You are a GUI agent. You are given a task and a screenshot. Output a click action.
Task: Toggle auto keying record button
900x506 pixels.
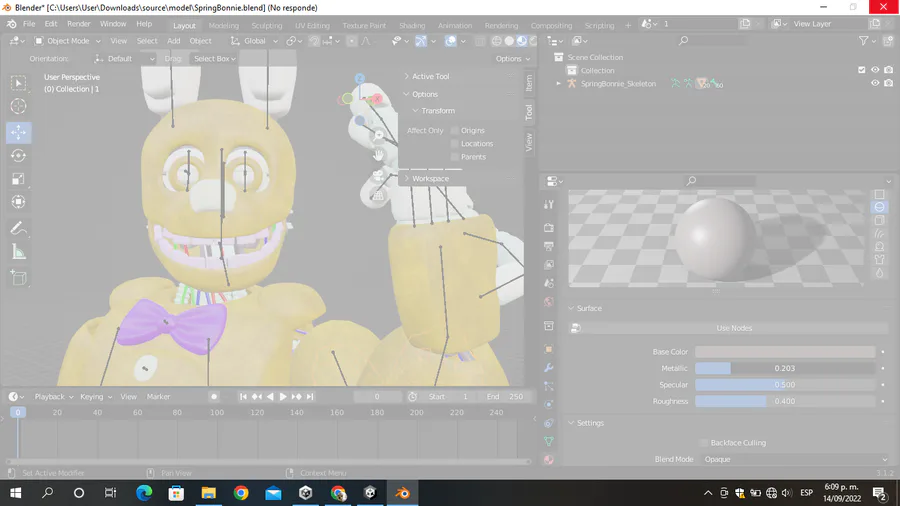(214, 396)
